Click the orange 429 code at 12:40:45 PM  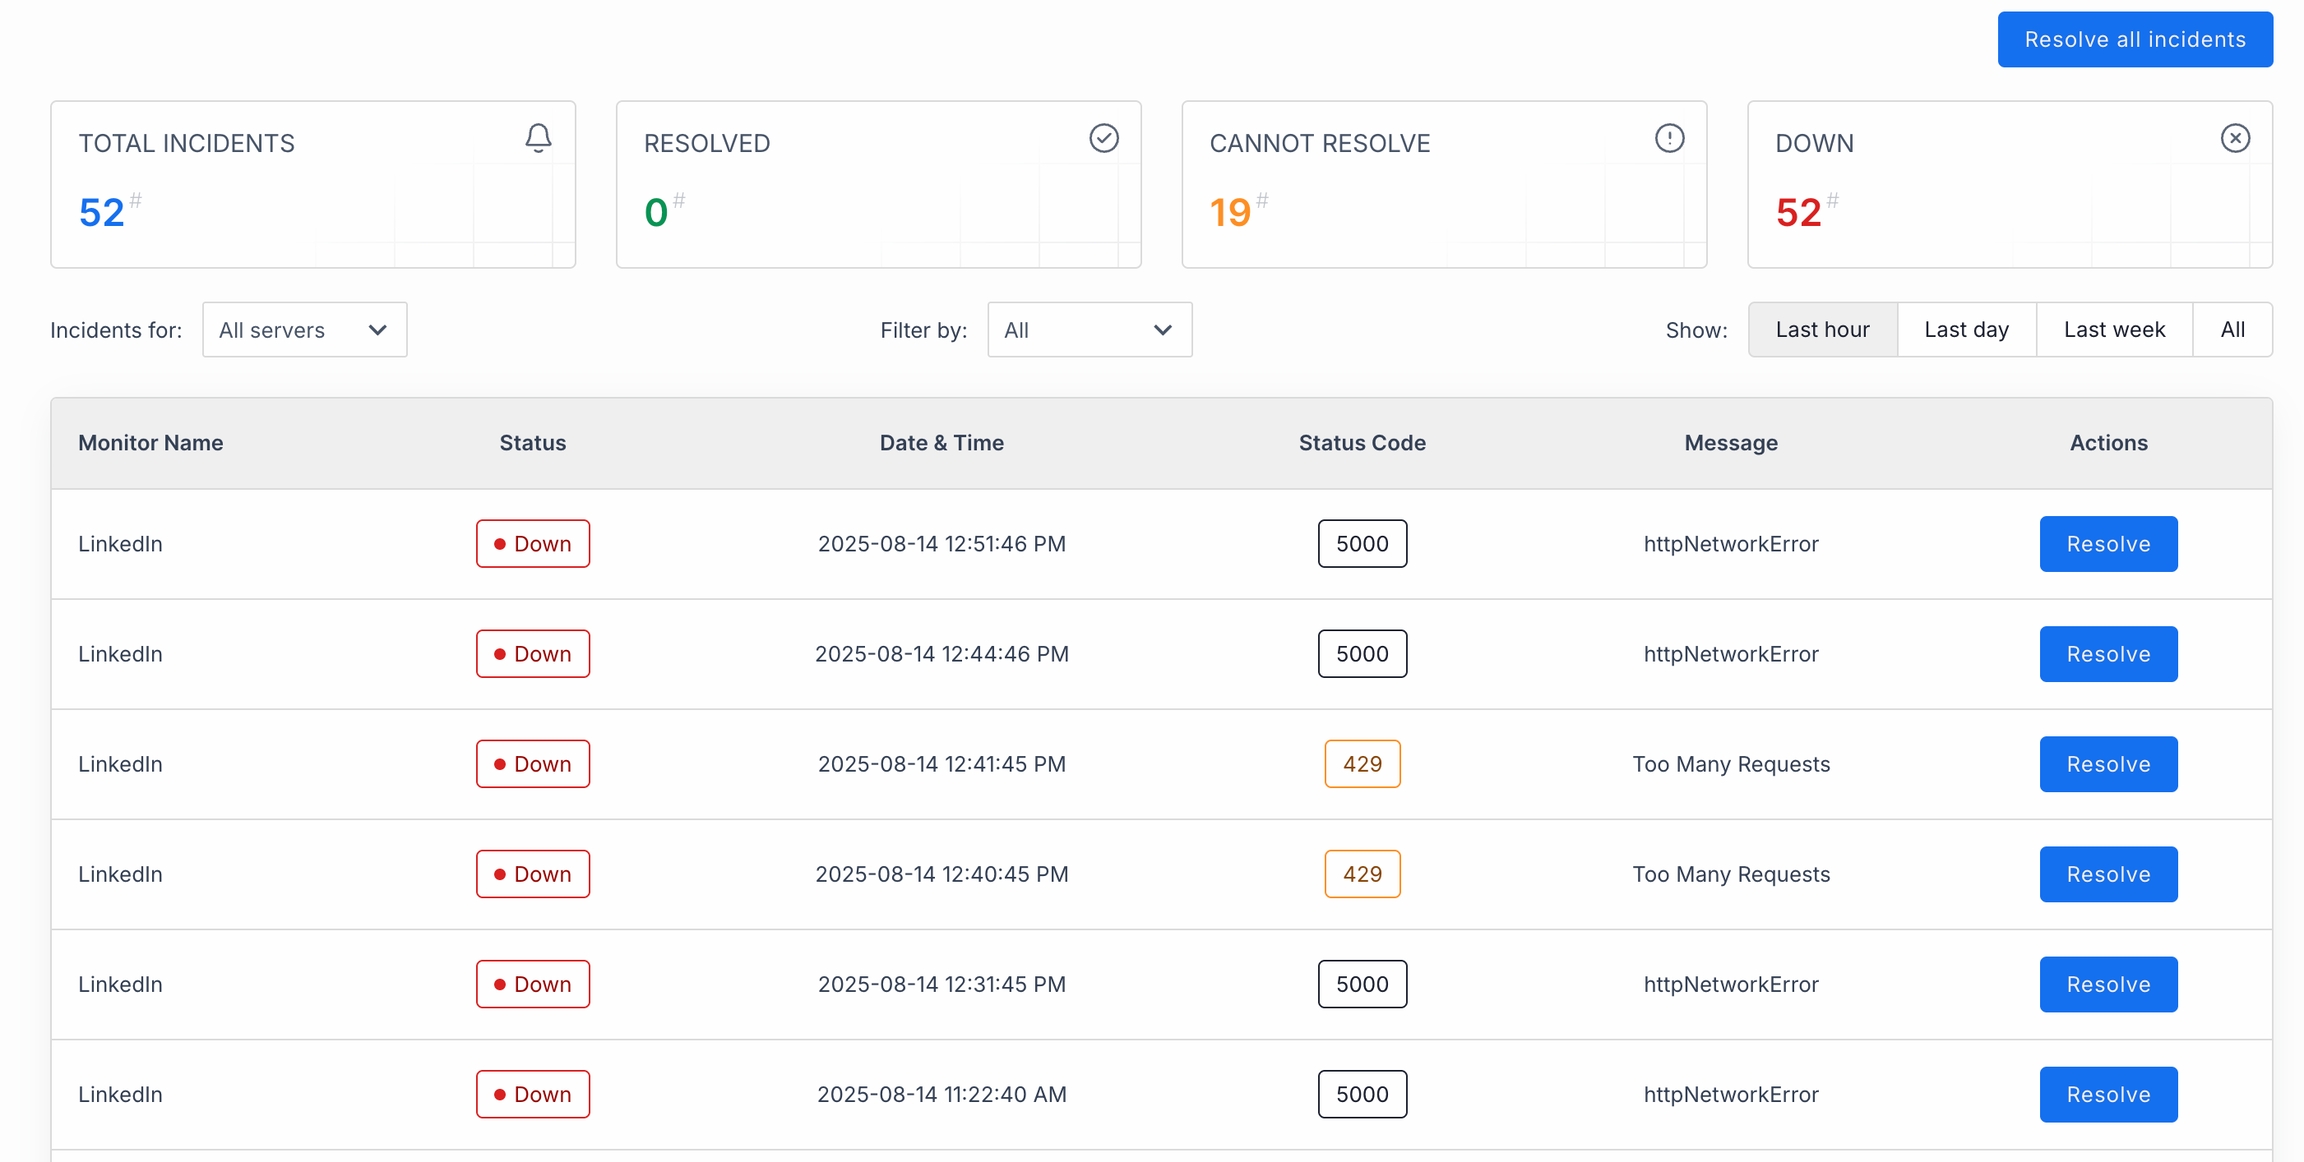tap(1362, 874)
